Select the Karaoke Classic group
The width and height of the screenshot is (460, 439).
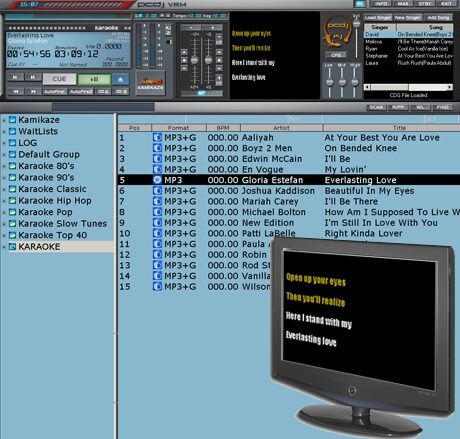coord(48,189)
